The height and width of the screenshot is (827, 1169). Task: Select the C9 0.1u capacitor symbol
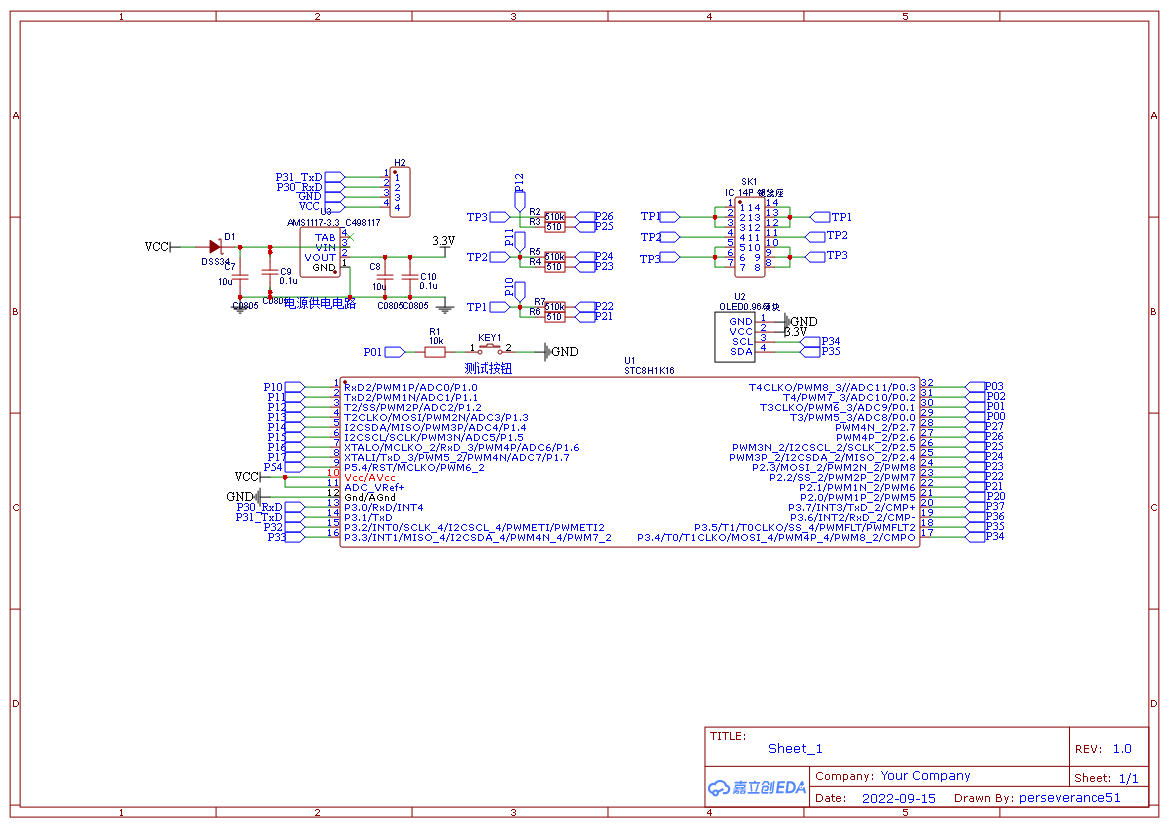click(270, 271)
